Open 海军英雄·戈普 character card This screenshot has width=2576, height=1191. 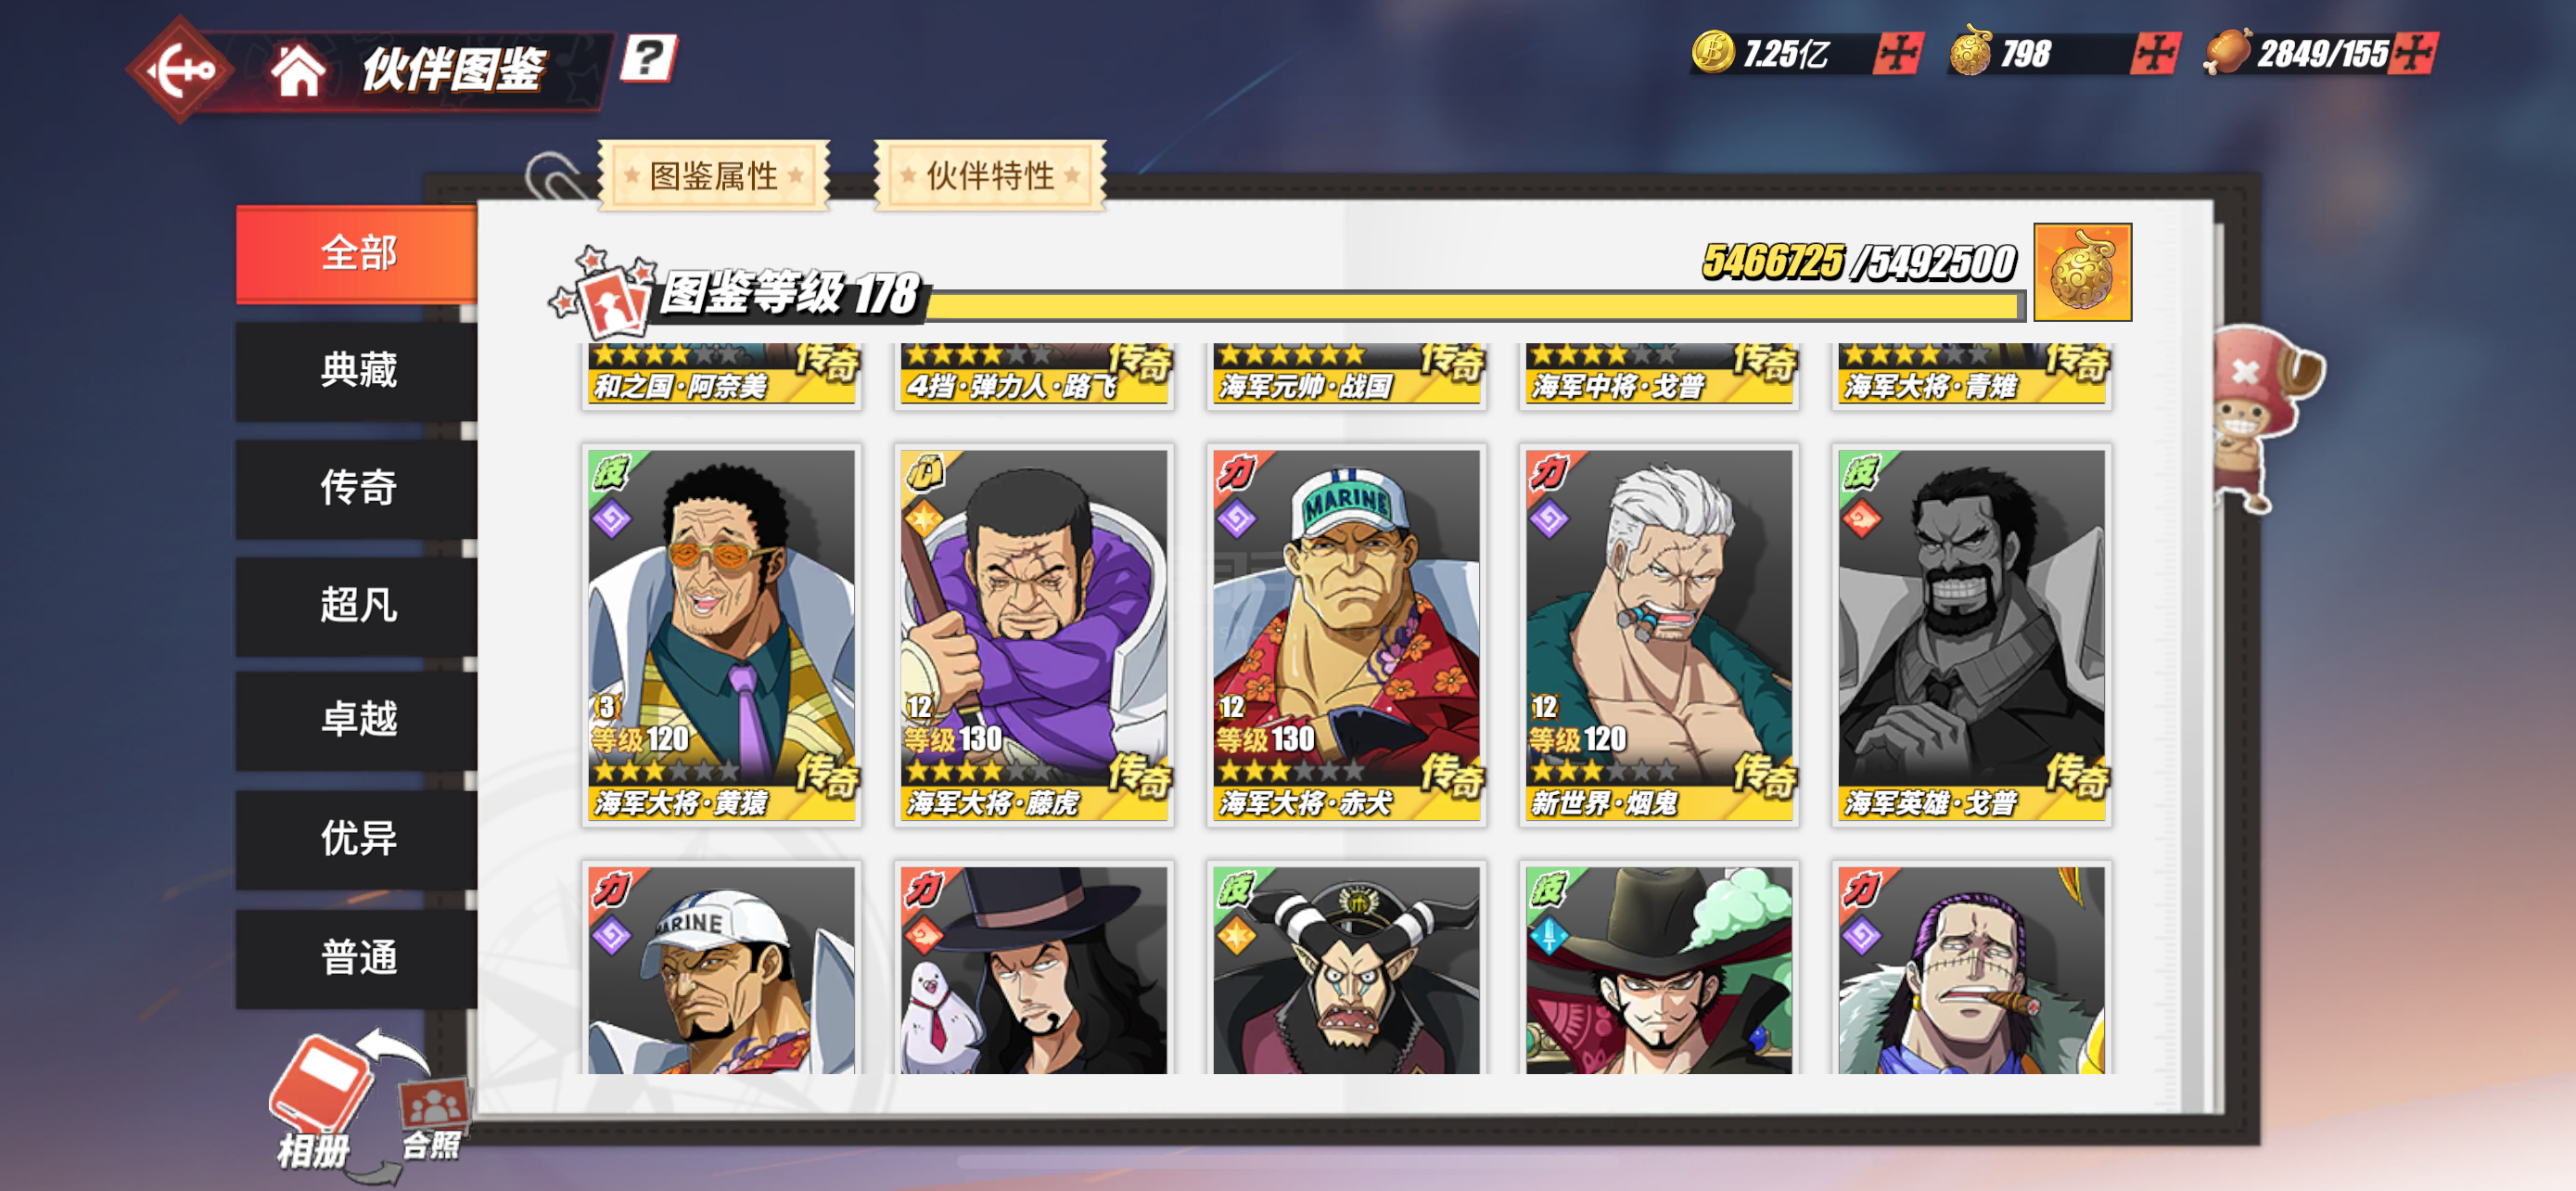coord(1971,635)
